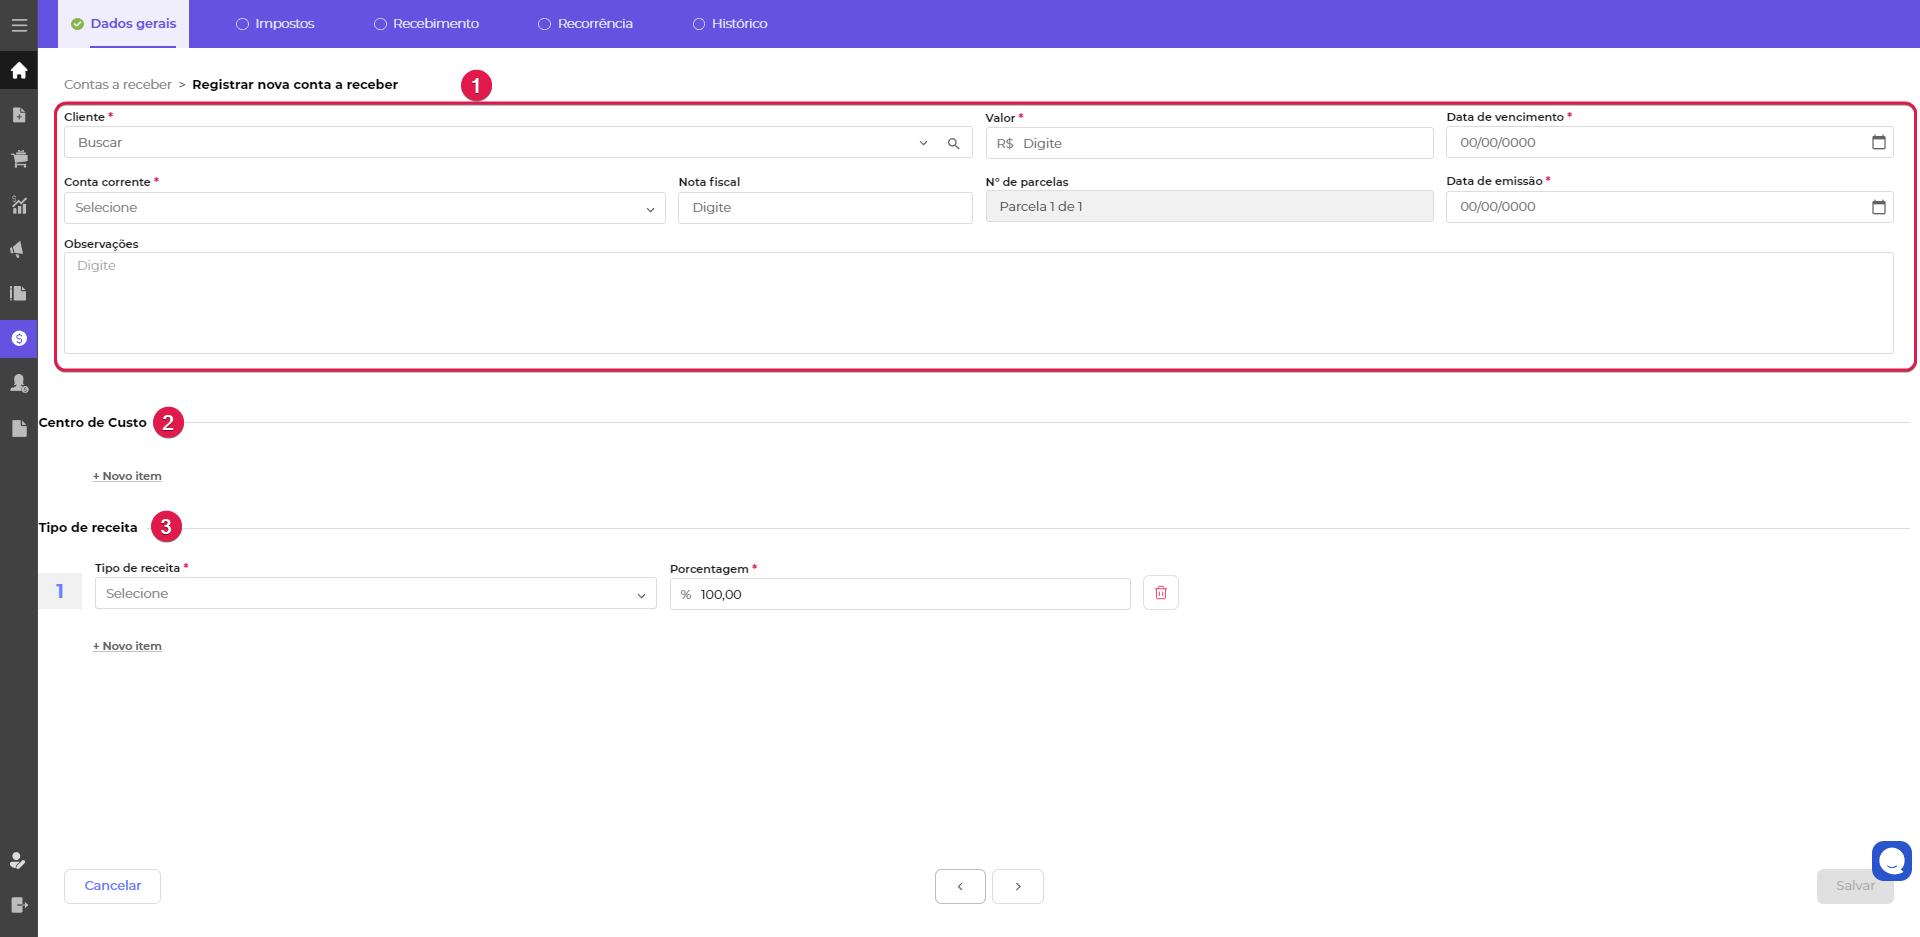The height and width of the screenshot is (937, 1920).
Task: Go to the home icon in sidebar
Action: (19, 70)
